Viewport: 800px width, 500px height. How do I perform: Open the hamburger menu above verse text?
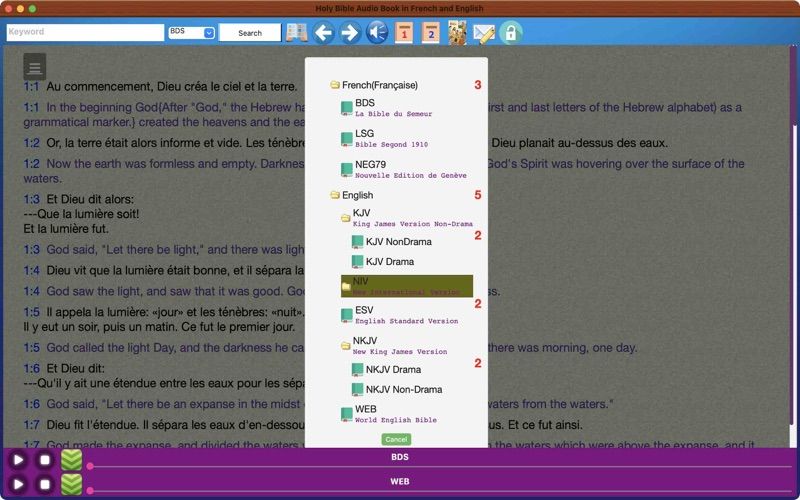point(35,67)
